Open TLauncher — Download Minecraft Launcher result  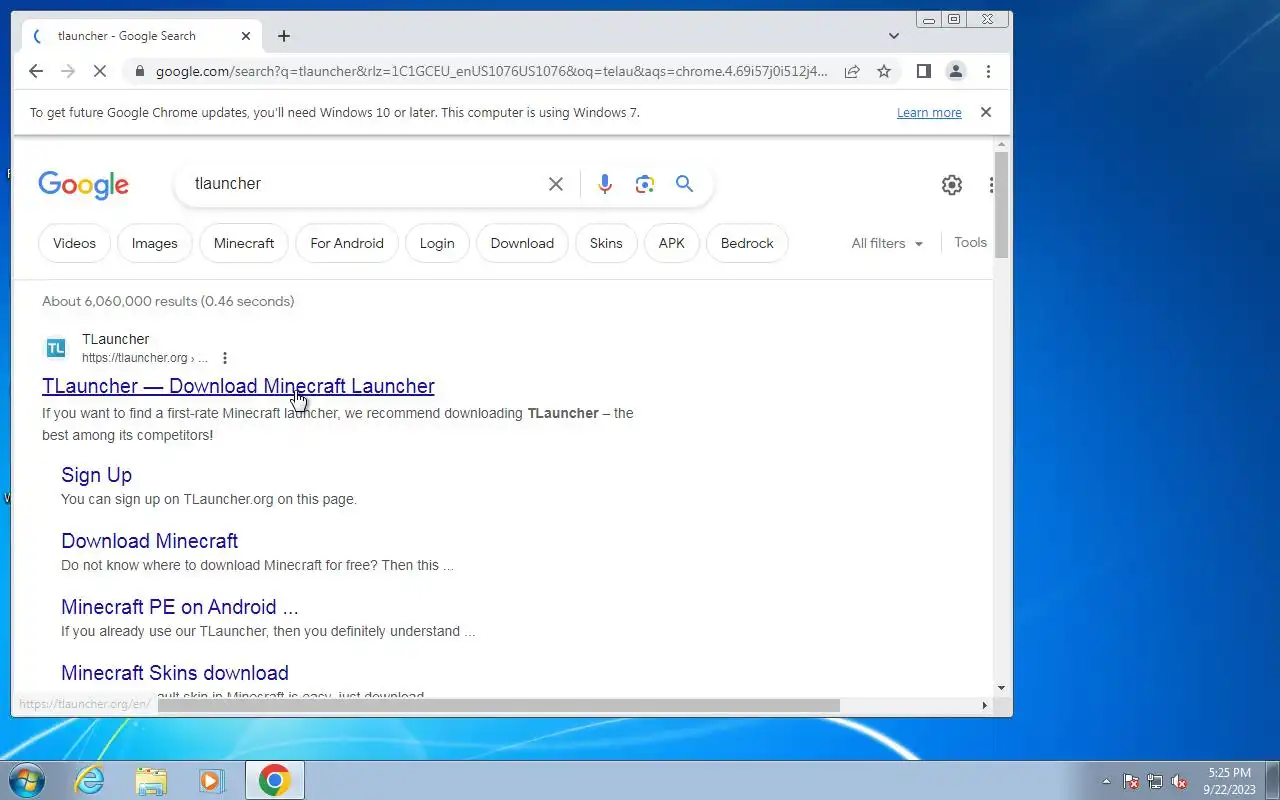point(238,386)
